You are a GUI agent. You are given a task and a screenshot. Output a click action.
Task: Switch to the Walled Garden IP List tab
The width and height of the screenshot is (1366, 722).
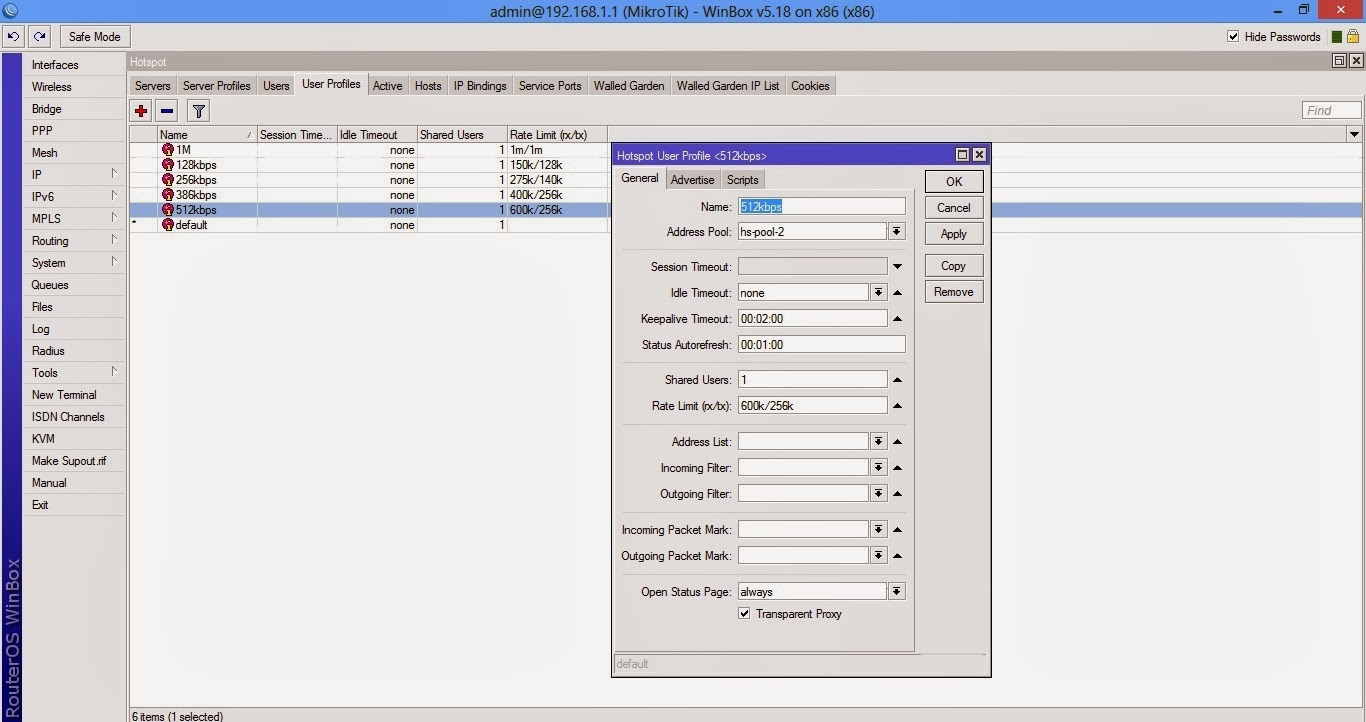728,86
